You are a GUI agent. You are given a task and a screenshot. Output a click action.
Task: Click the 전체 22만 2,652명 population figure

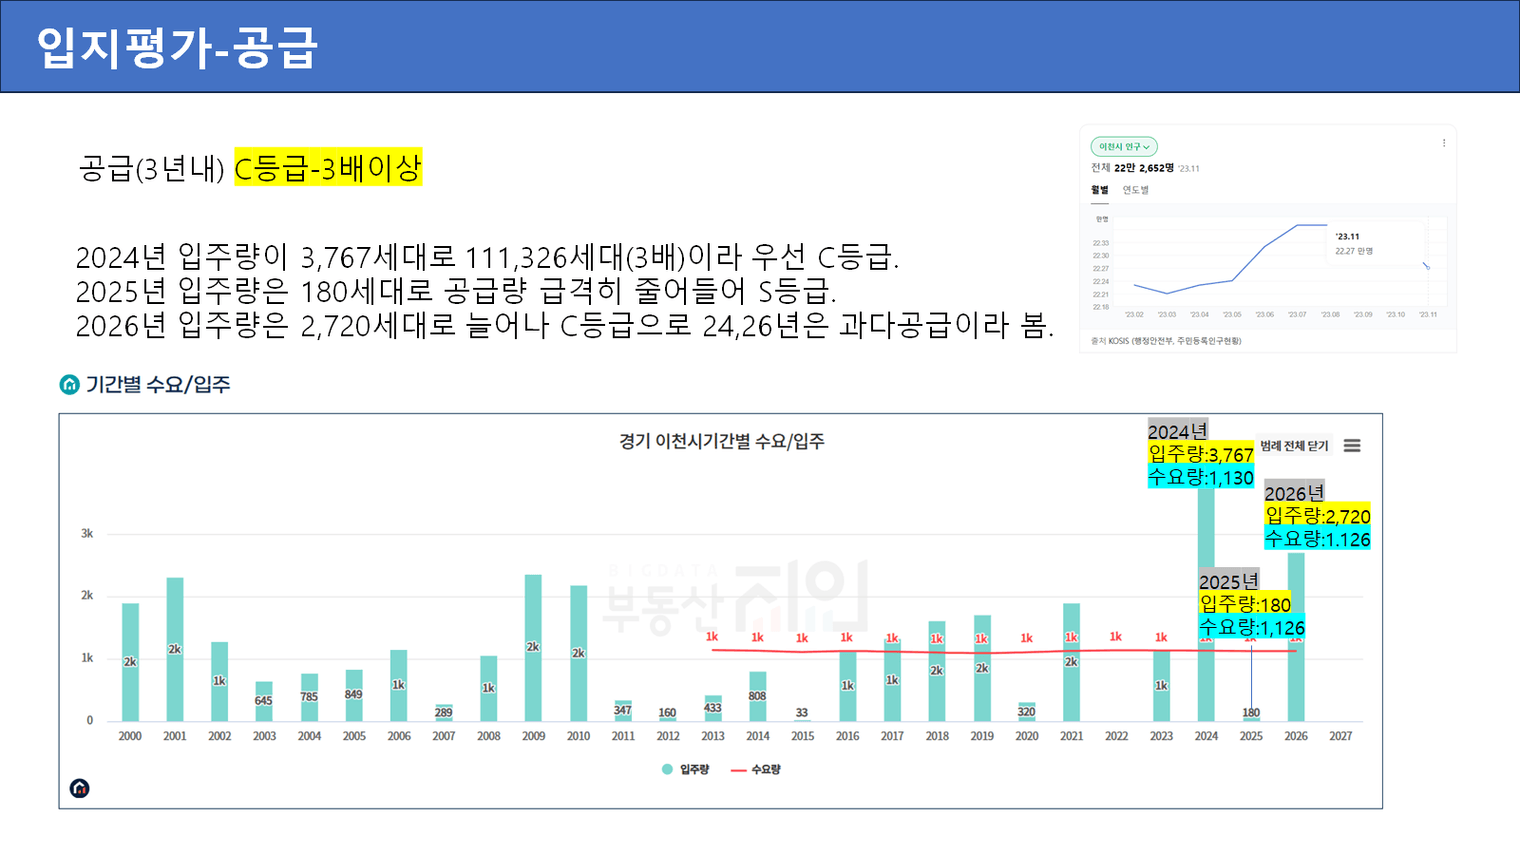(1133, 168)
